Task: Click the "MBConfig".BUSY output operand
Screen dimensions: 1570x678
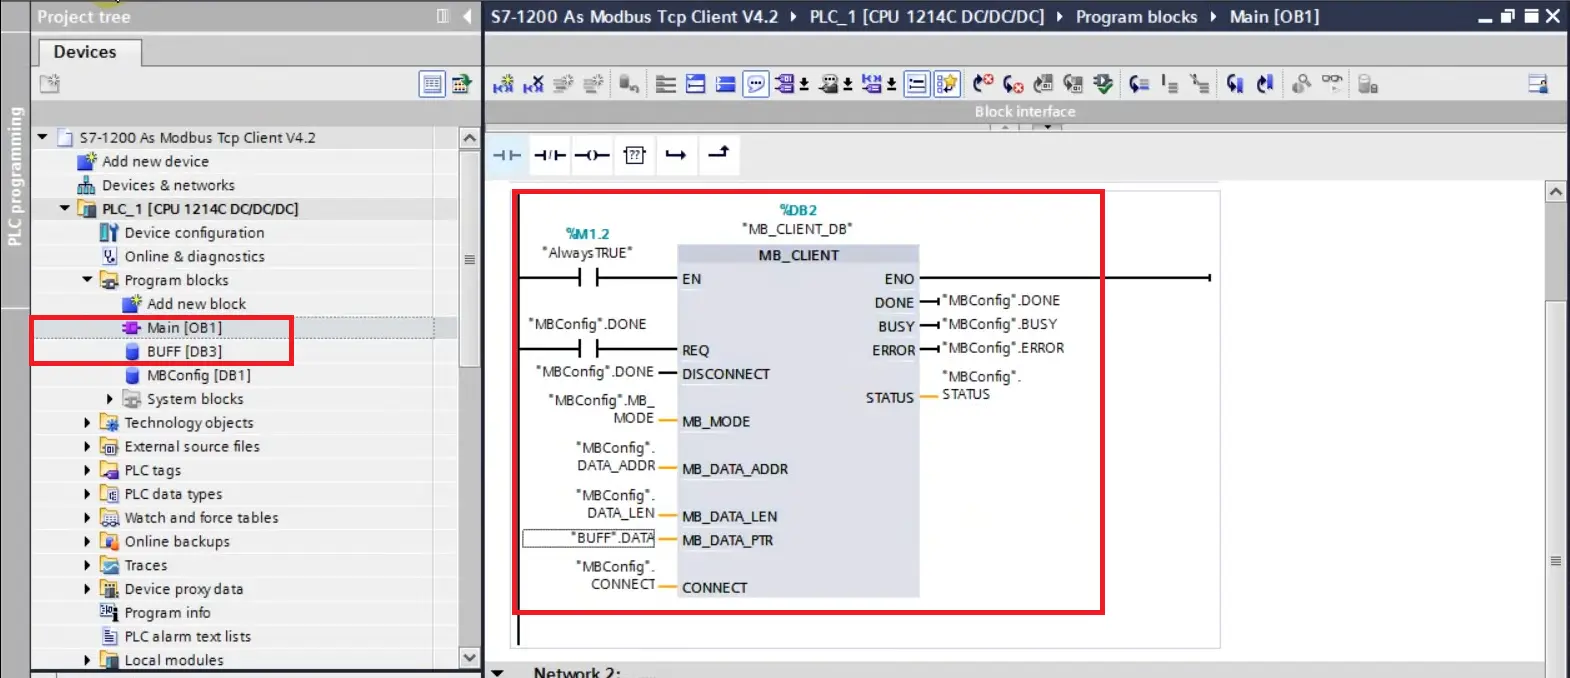Action: pos(999,324)
